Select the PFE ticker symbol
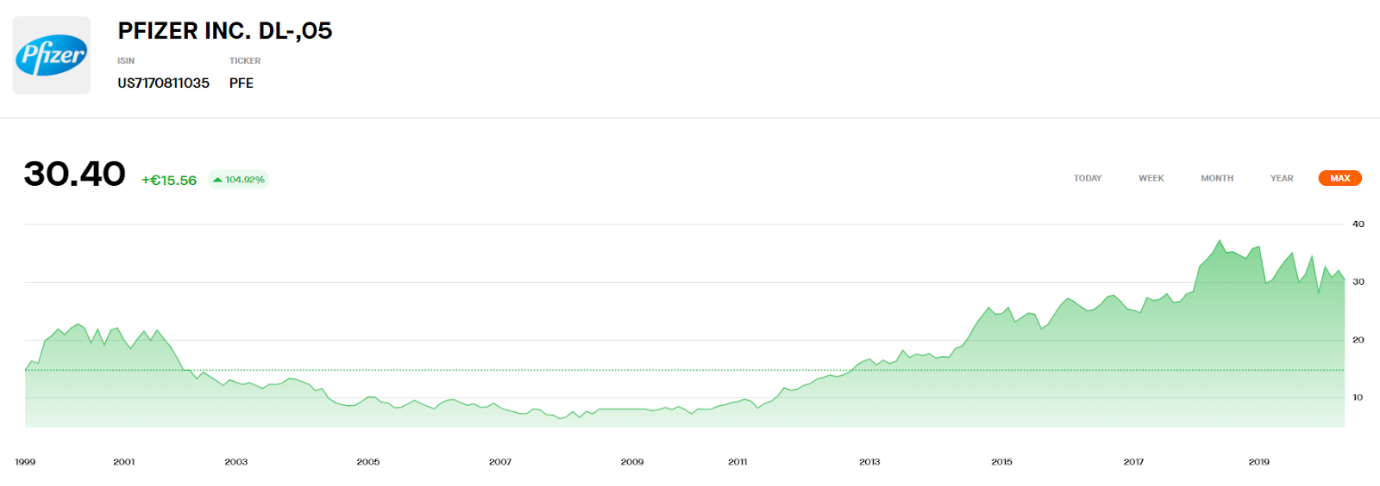 point(241,83)
